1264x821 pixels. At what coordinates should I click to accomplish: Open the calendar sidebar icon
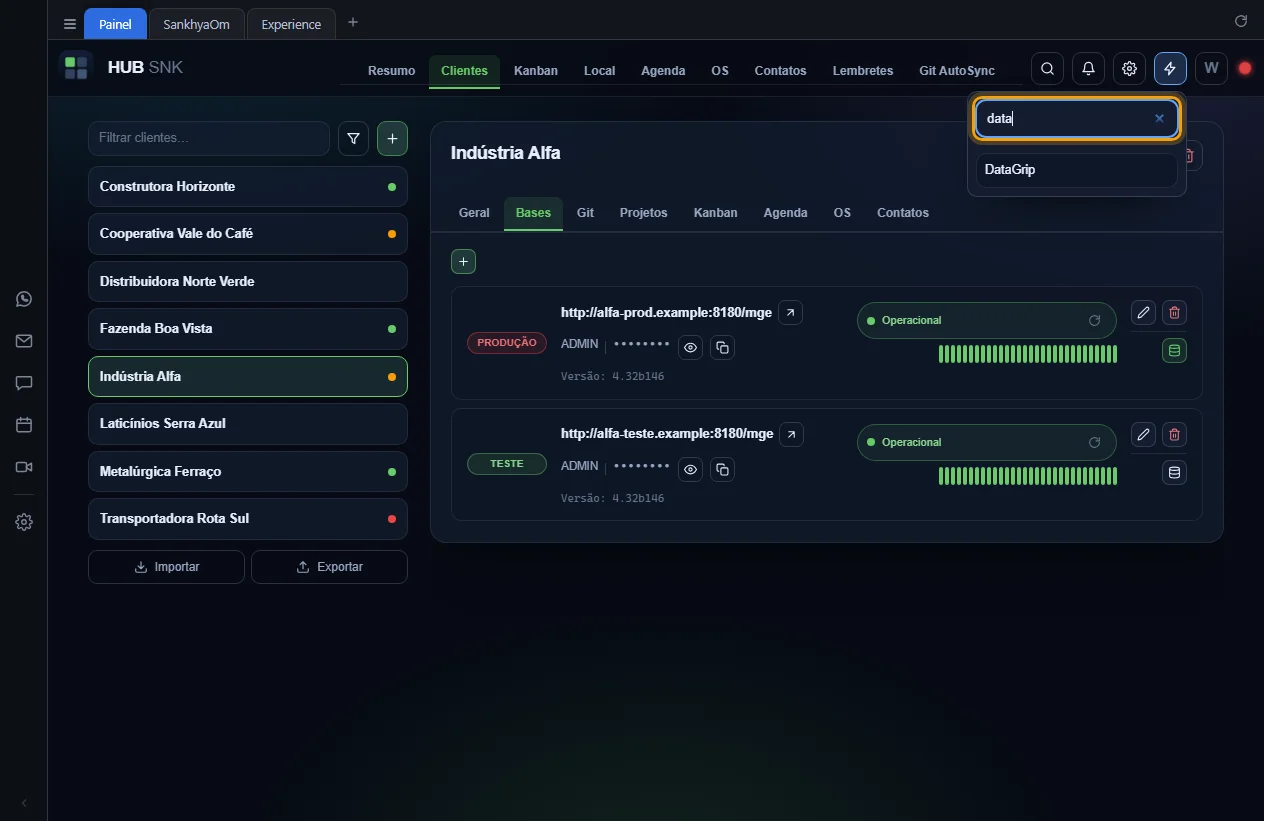(x=24, y=425)
